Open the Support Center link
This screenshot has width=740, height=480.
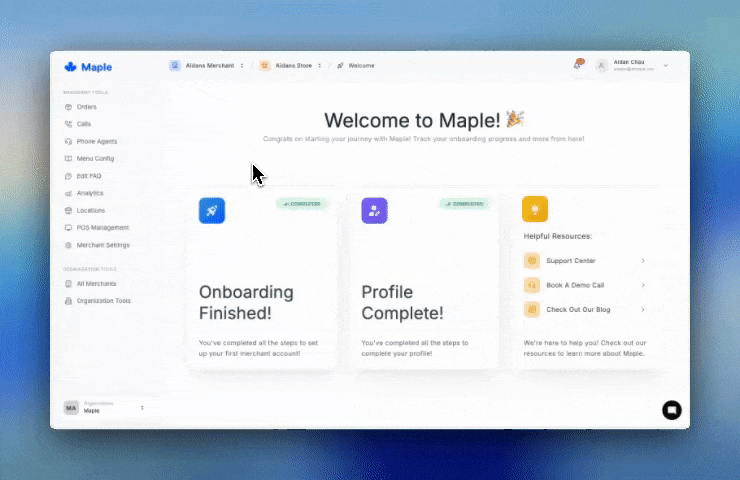click(x=571, y=261)
